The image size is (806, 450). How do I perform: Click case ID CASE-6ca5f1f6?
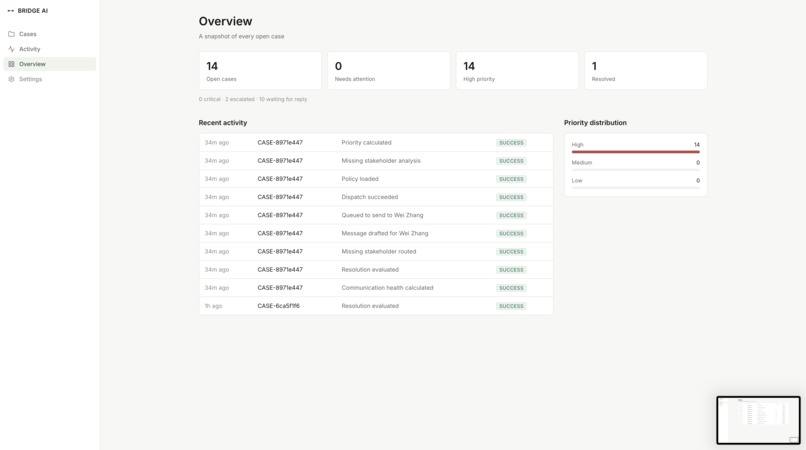click(x=278, y=306)
